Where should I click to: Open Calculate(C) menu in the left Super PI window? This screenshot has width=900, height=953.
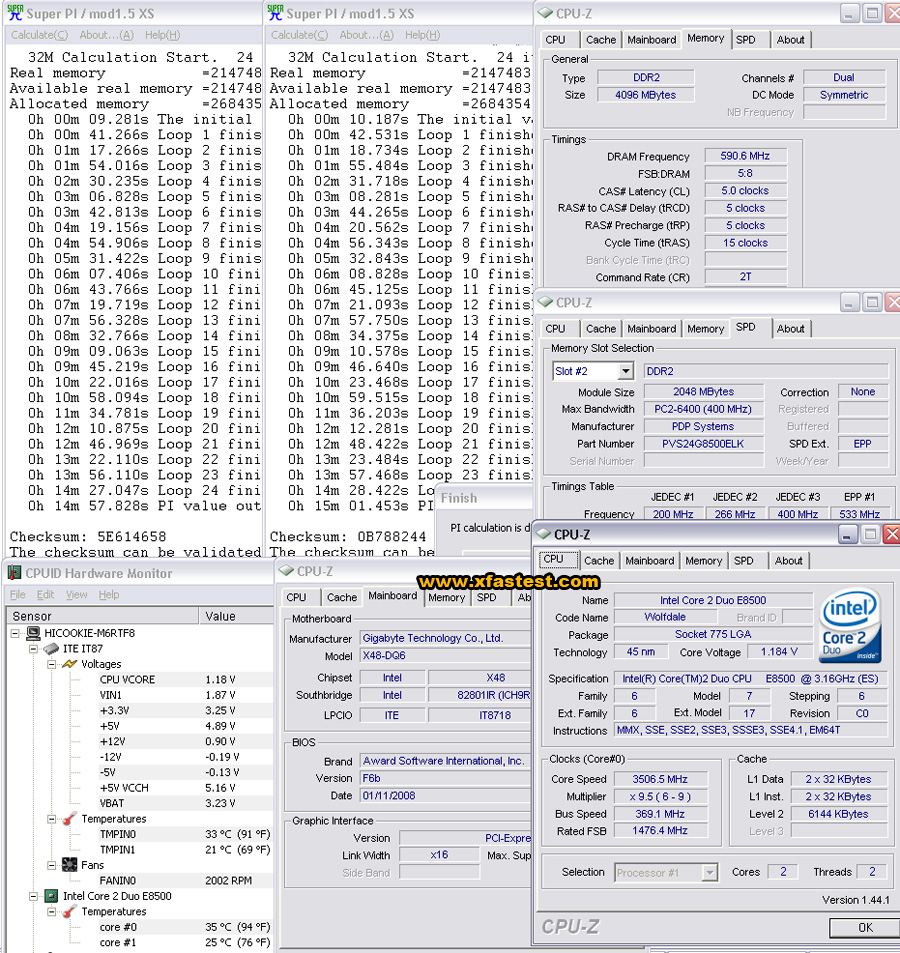click(x=40, y=35)
